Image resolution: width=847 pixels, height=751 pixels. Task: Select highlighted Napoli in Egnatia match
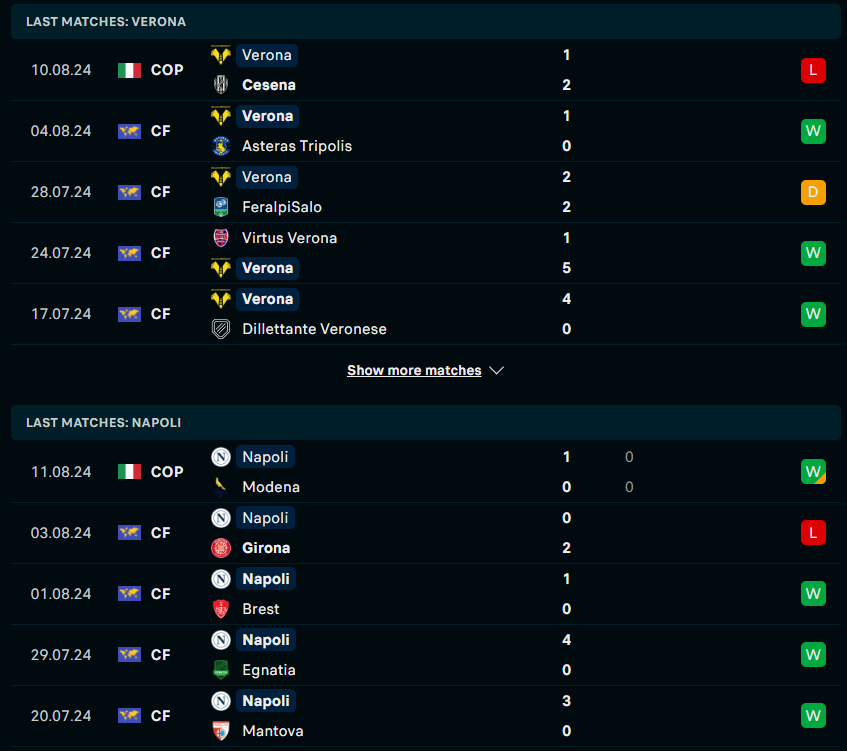(266, 640)
